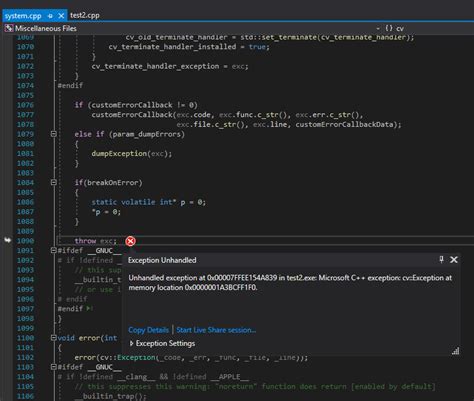
Task: Click the green run-to-click arrow after #endif
Action: point(89,308)
